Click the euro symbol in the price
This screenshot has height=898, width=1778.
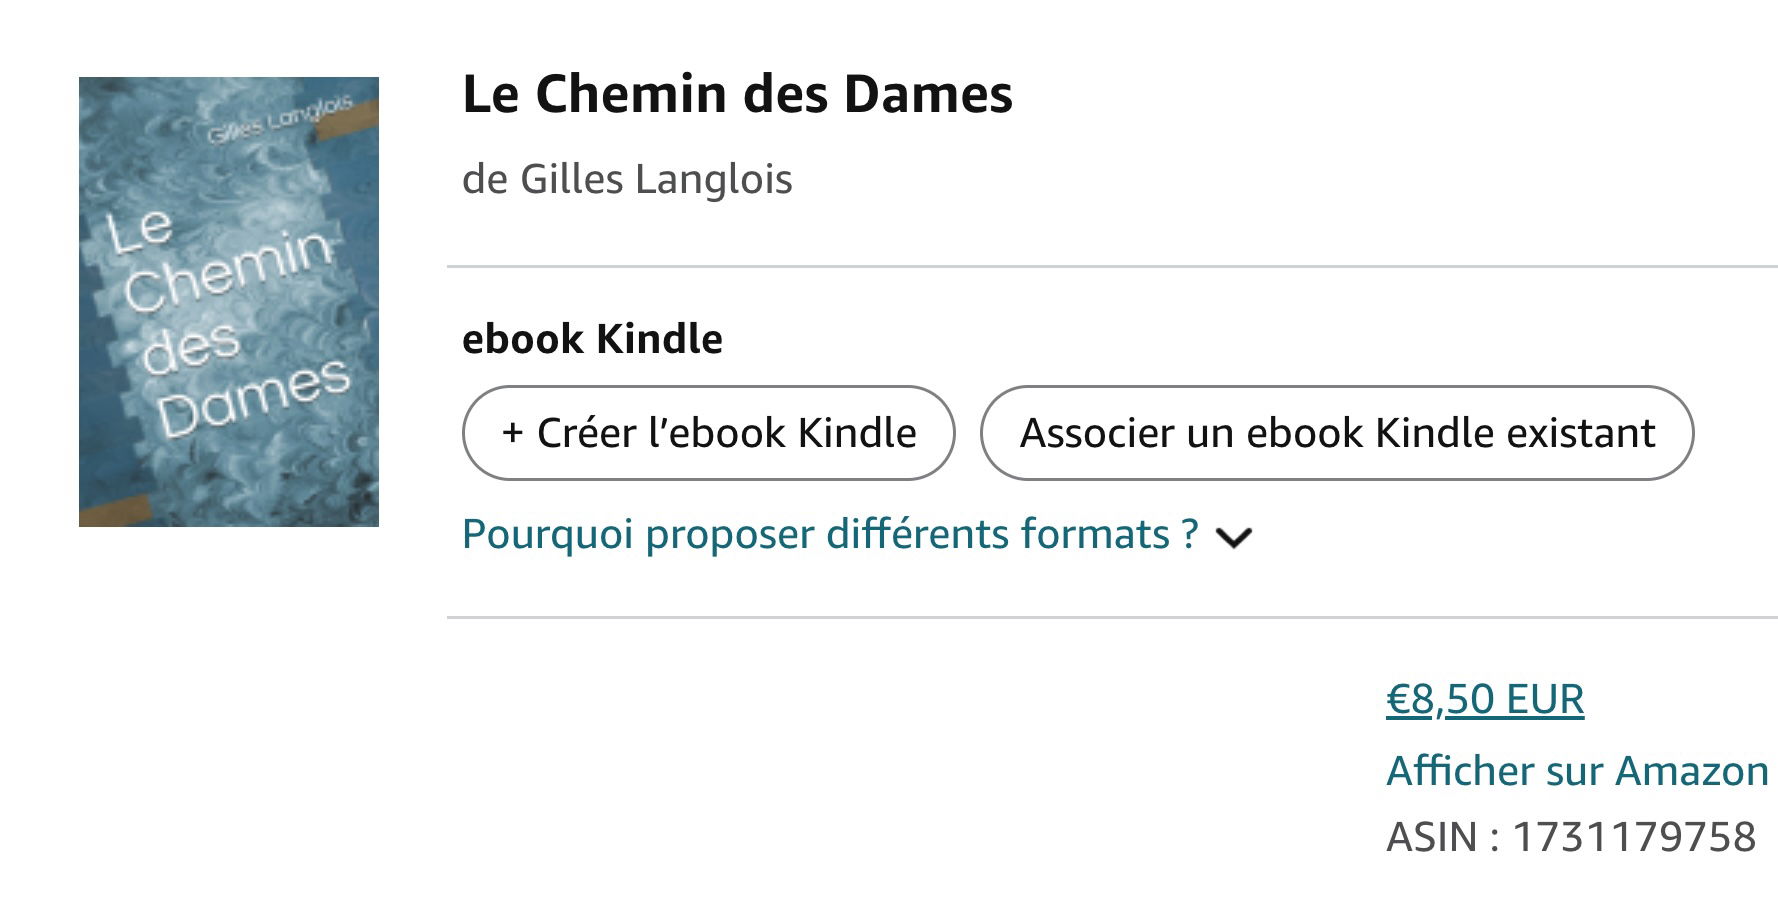(1397, 699)
